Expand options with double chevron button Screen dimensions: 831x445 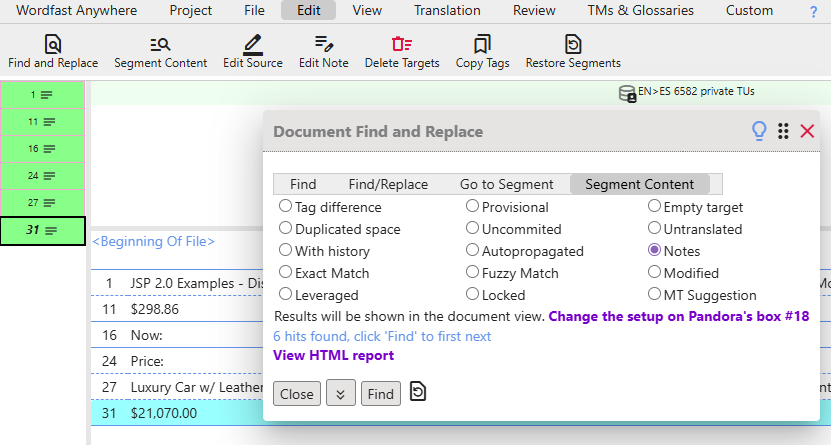[341, 393]
